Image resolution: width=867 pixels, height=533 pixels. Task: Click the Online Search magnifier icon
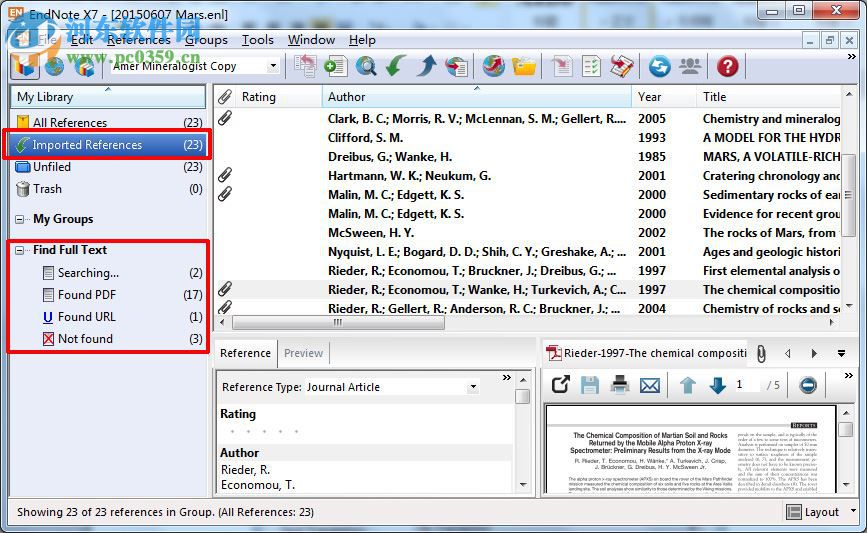coord(366,66)
